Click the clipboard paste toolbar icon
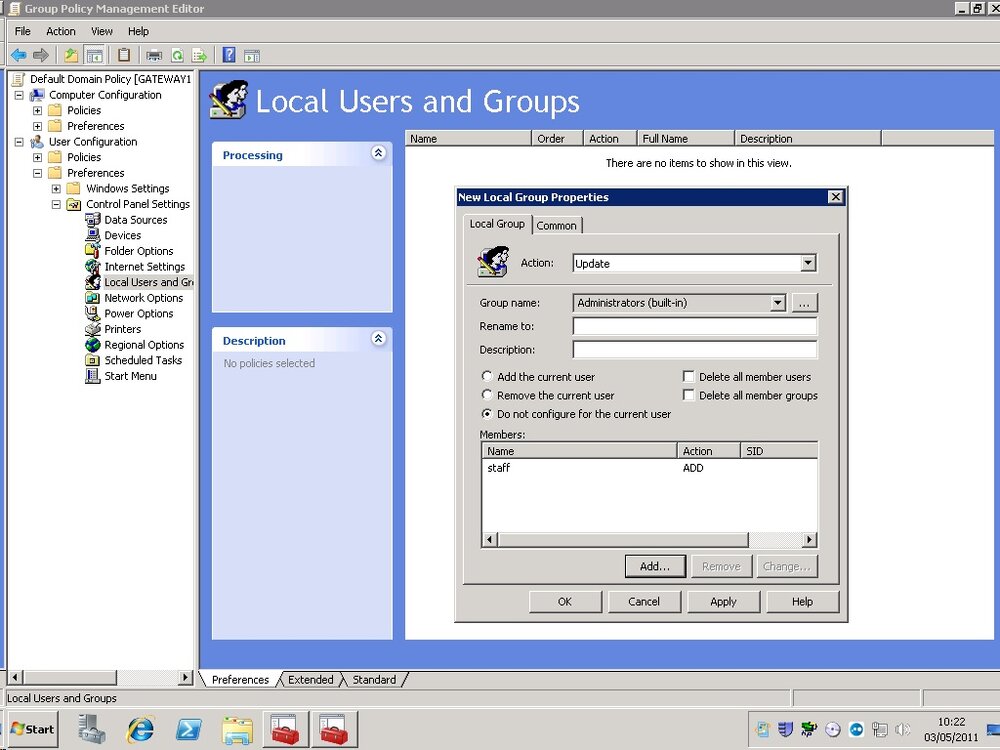This screenshot has height=750, width=1000. click(124, 55)
